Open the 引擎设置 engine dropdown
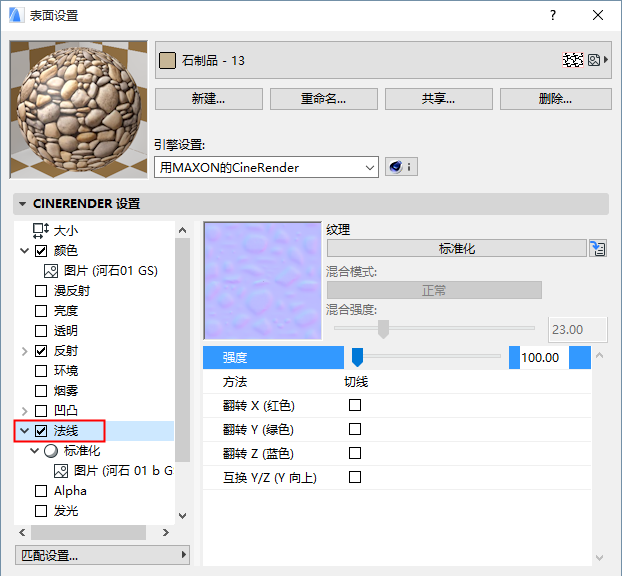Viewport: 622px width, 576px height. click(x=266, y=167)
